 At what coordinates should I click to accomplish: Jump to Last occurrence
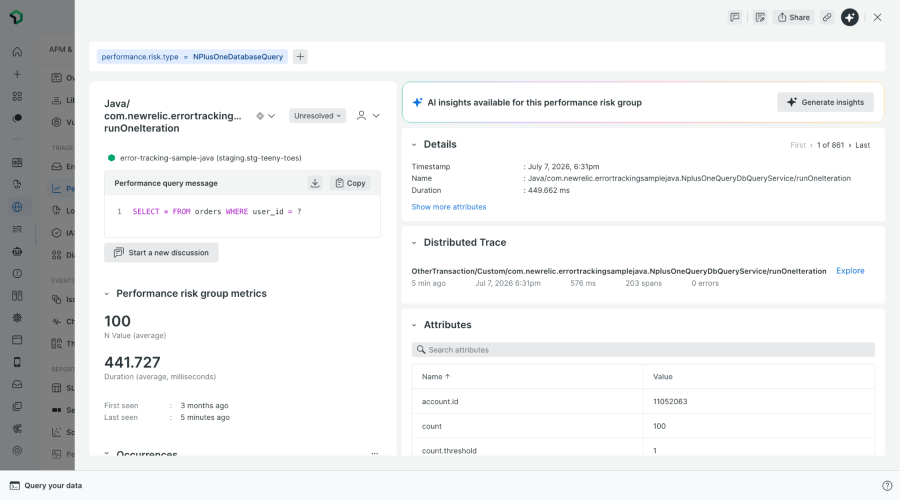pos(863,145)
